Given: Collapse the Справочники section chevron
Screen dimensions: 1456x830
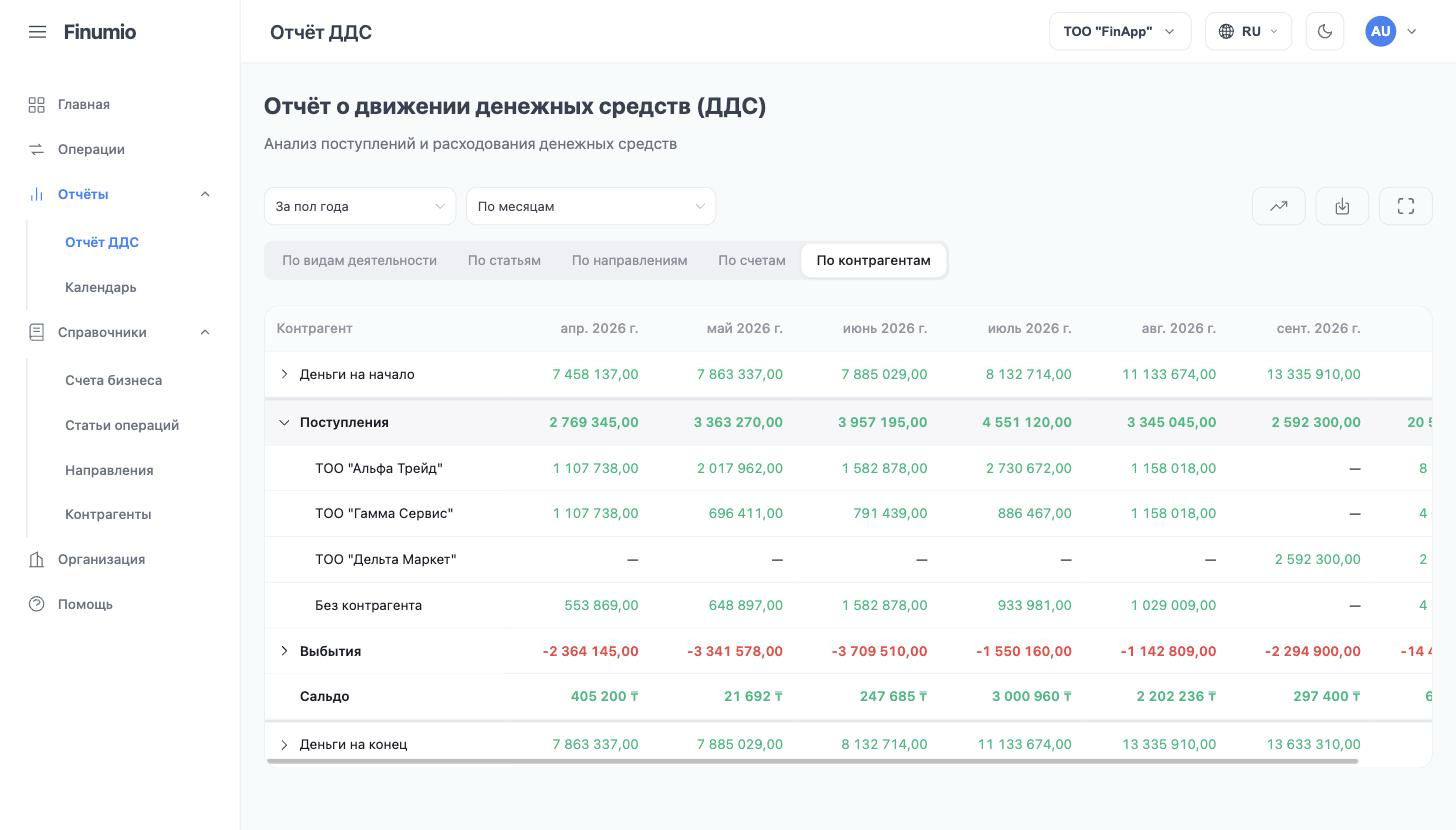Looking at the screenshot, I should click(x=205, y=332).
